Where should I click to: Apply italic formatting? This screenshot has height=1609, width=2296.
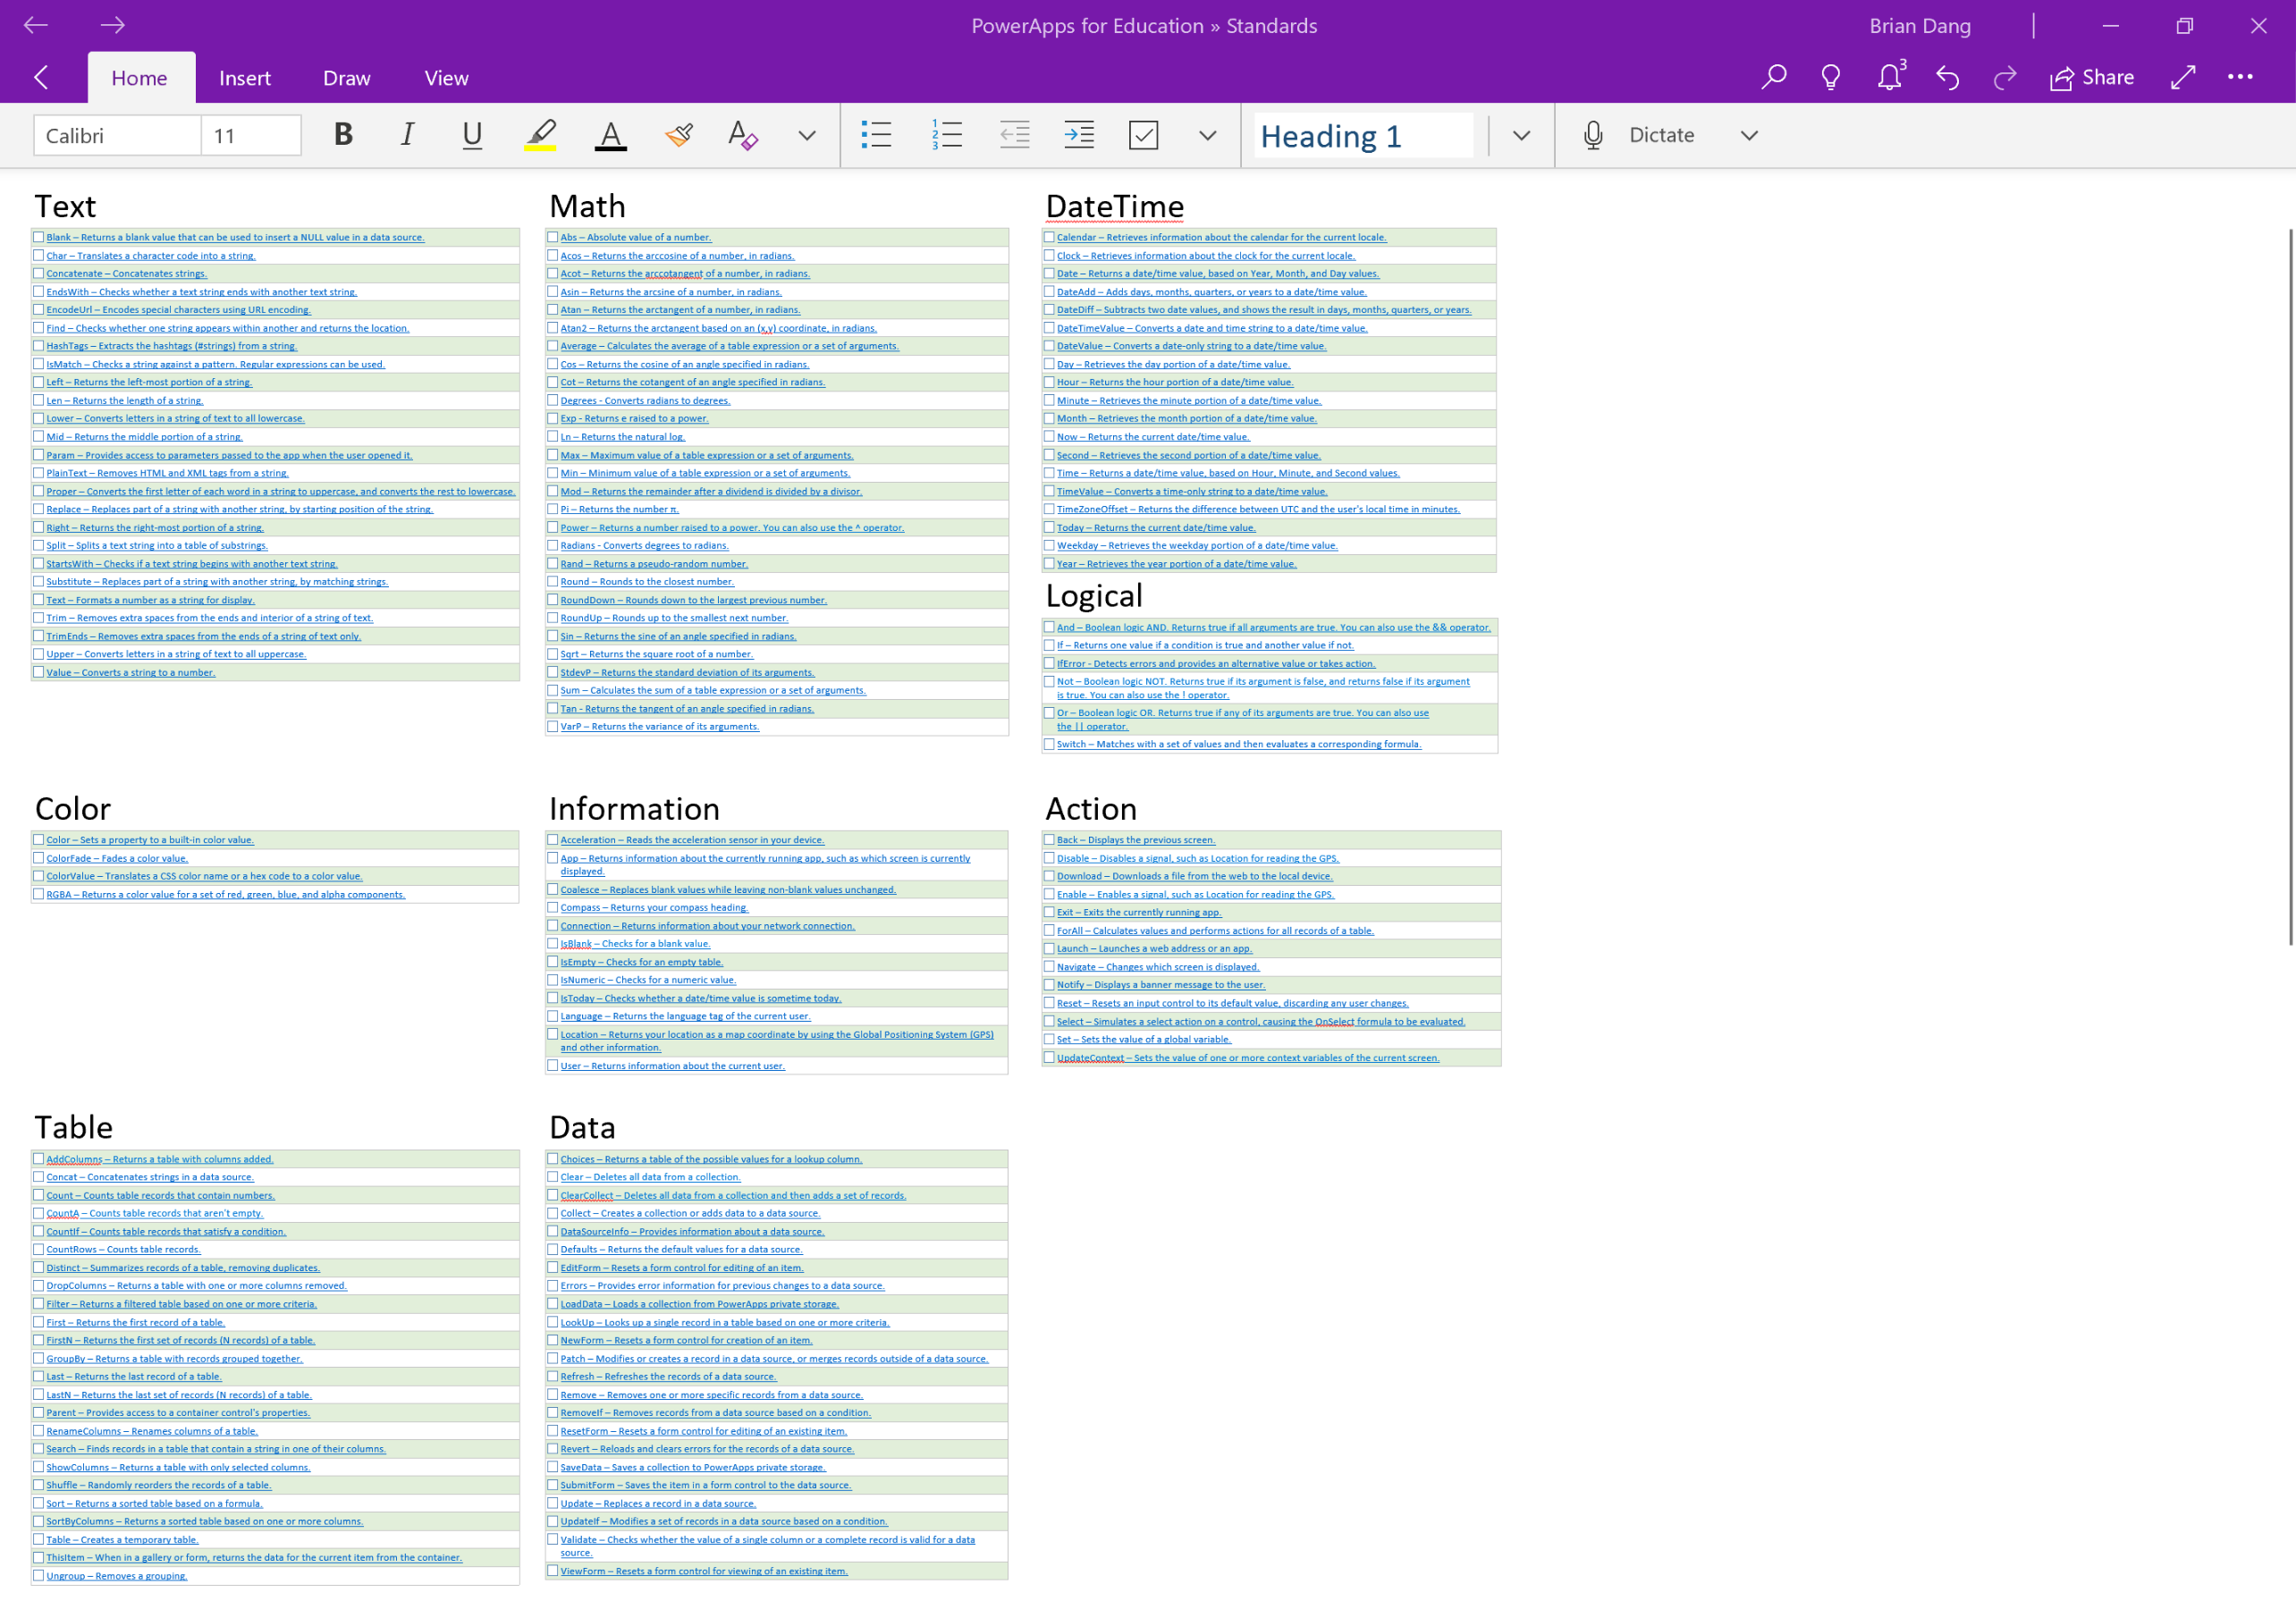[x=407, y=135]
